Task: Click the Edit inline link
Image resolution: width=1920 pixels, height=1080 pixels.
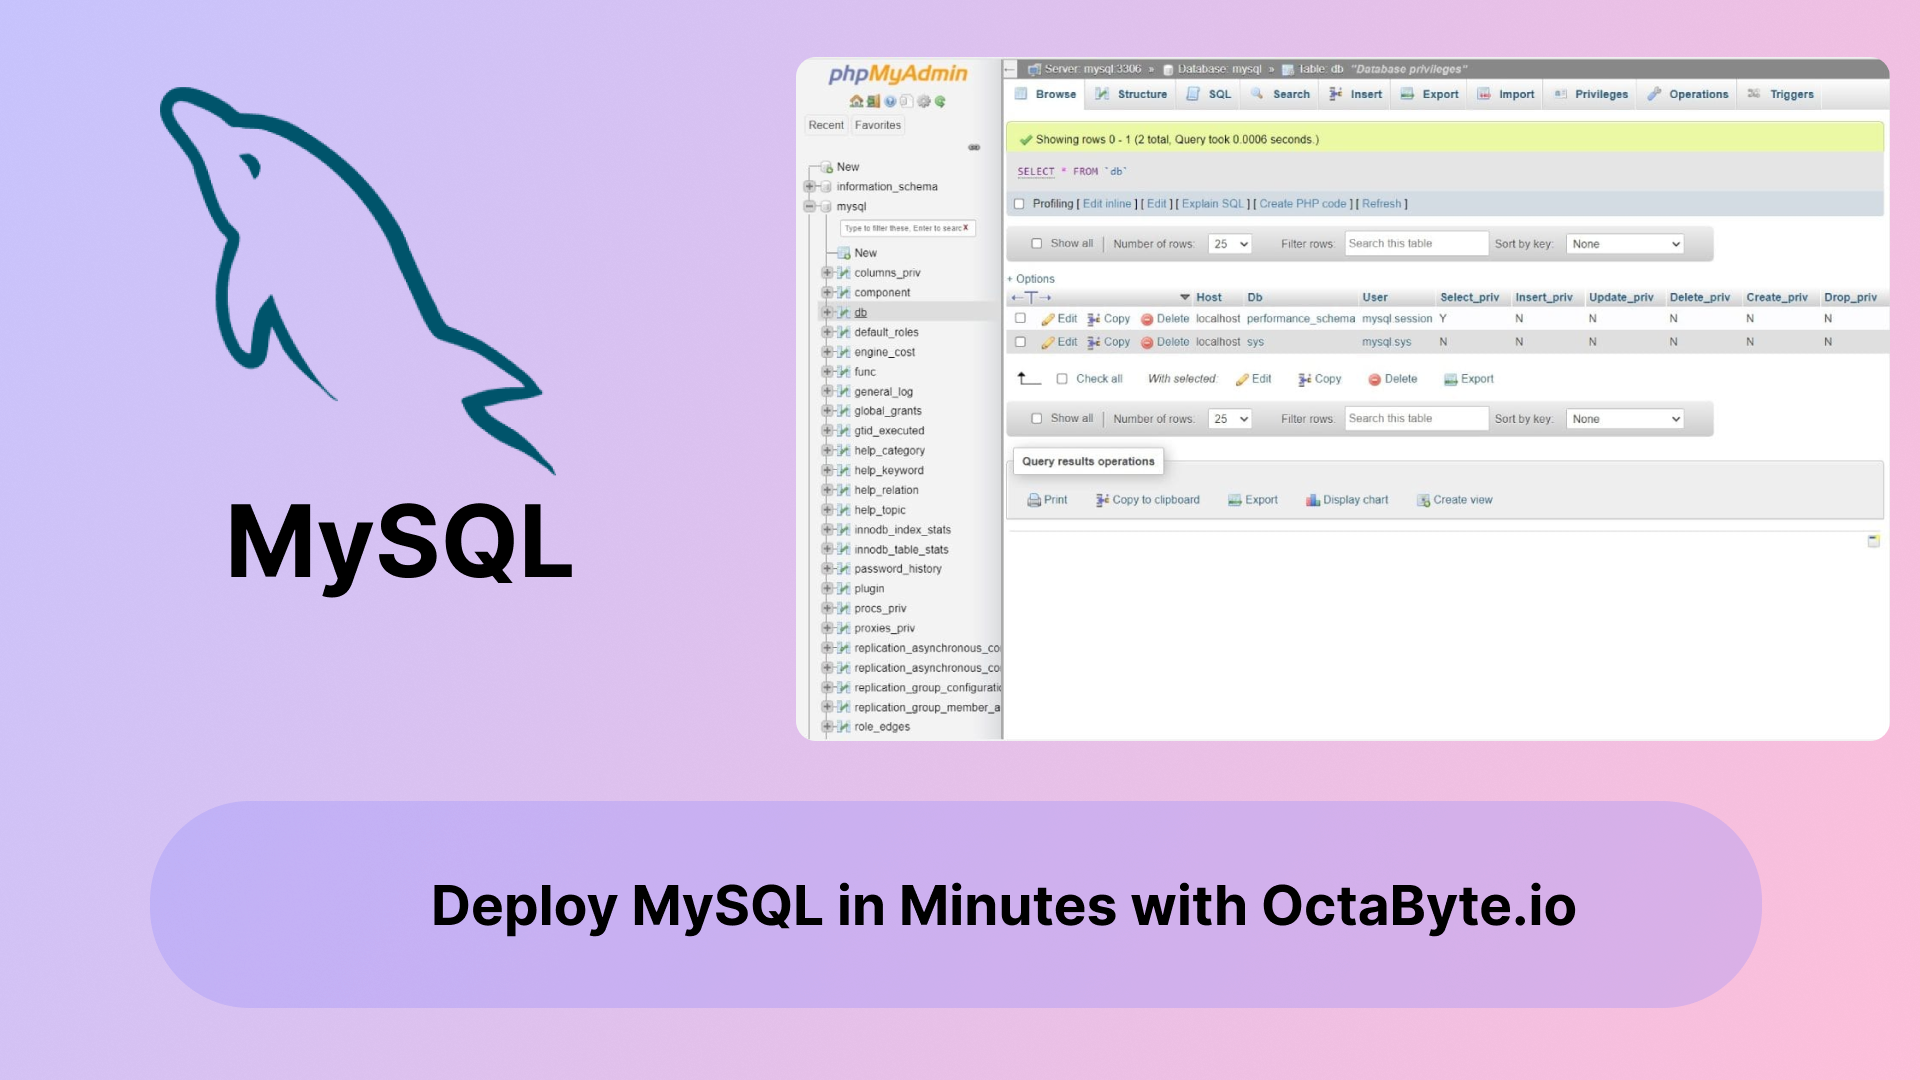Action: click(x=1107, y=204)
